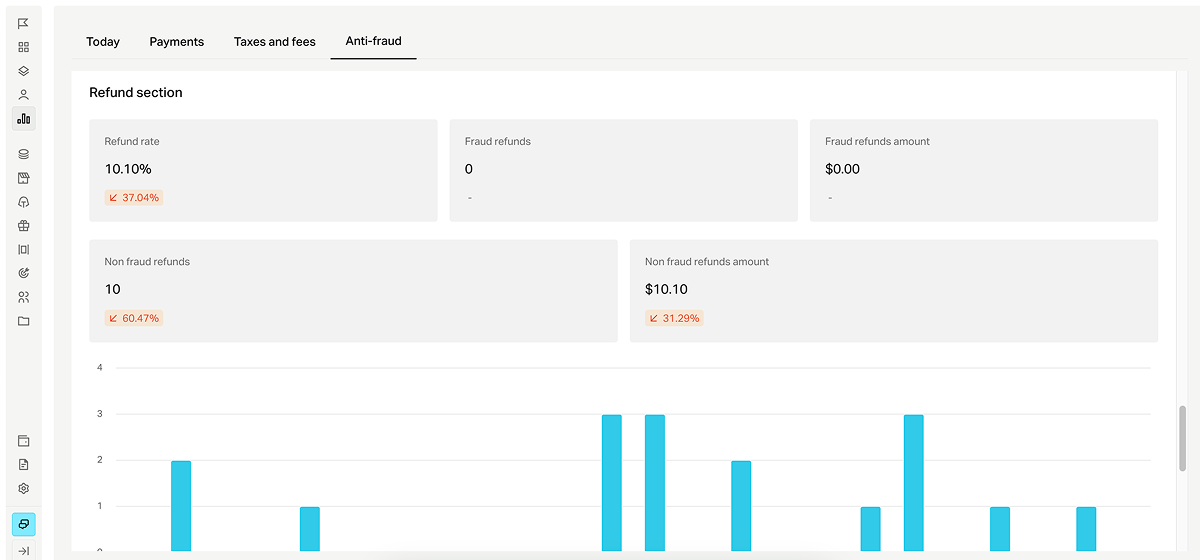Open the multiple users icon
The width and height of the screenshot is (1200, 560).
coord(24,297)
